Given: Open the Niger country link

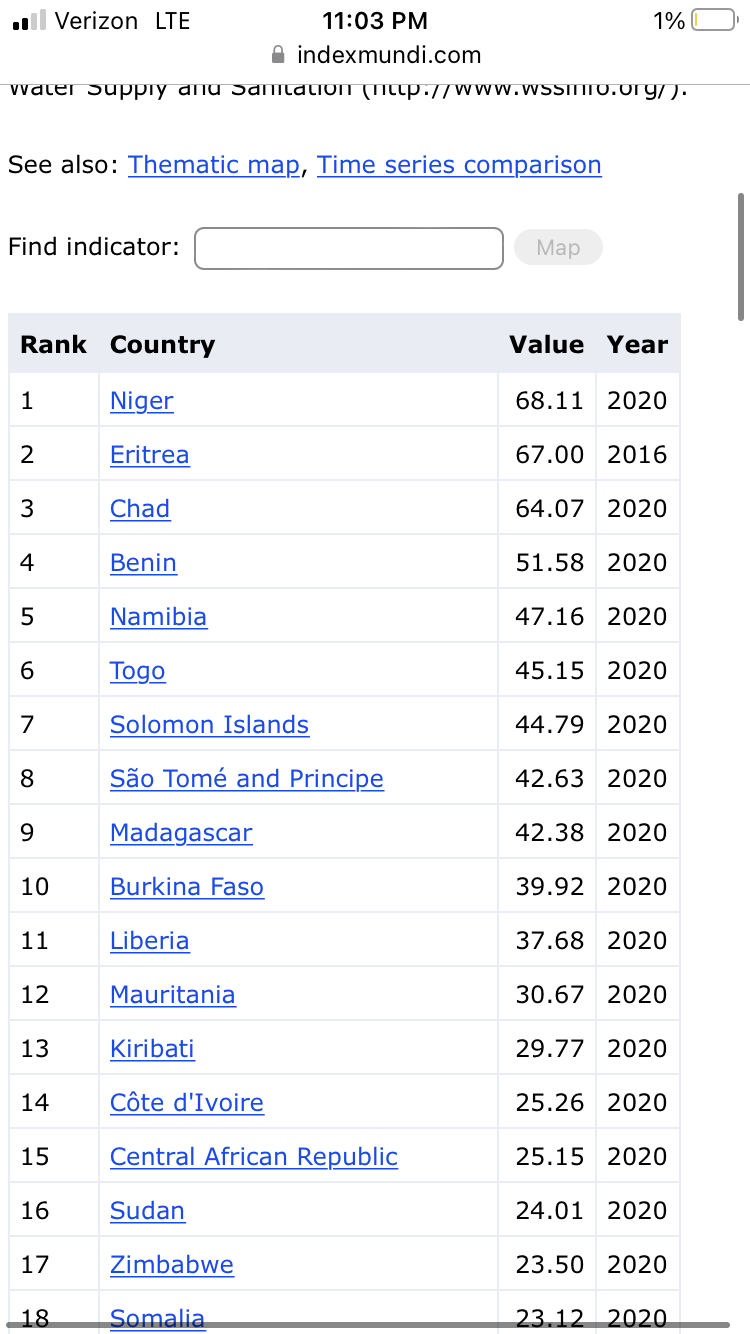Looking at the screenshot, I should [x=142, y=401].
